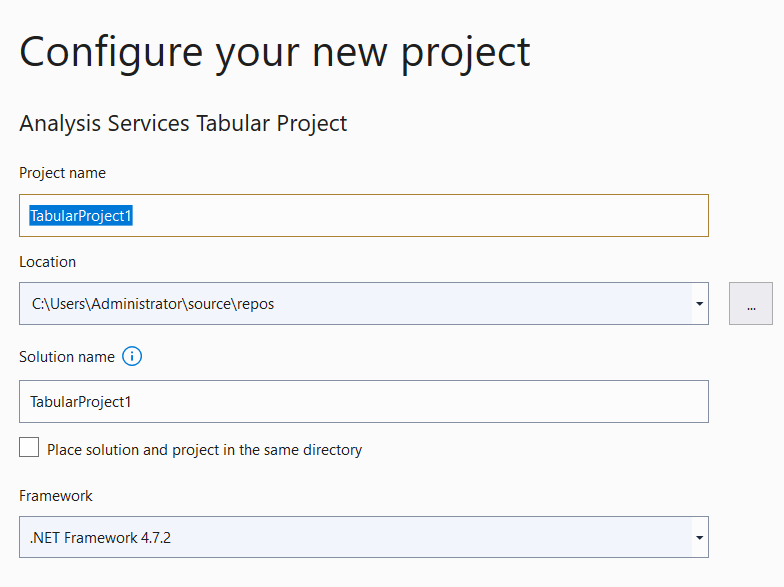
Task: Click the "Place solution and project in the same directory" label
Action: 204,450
